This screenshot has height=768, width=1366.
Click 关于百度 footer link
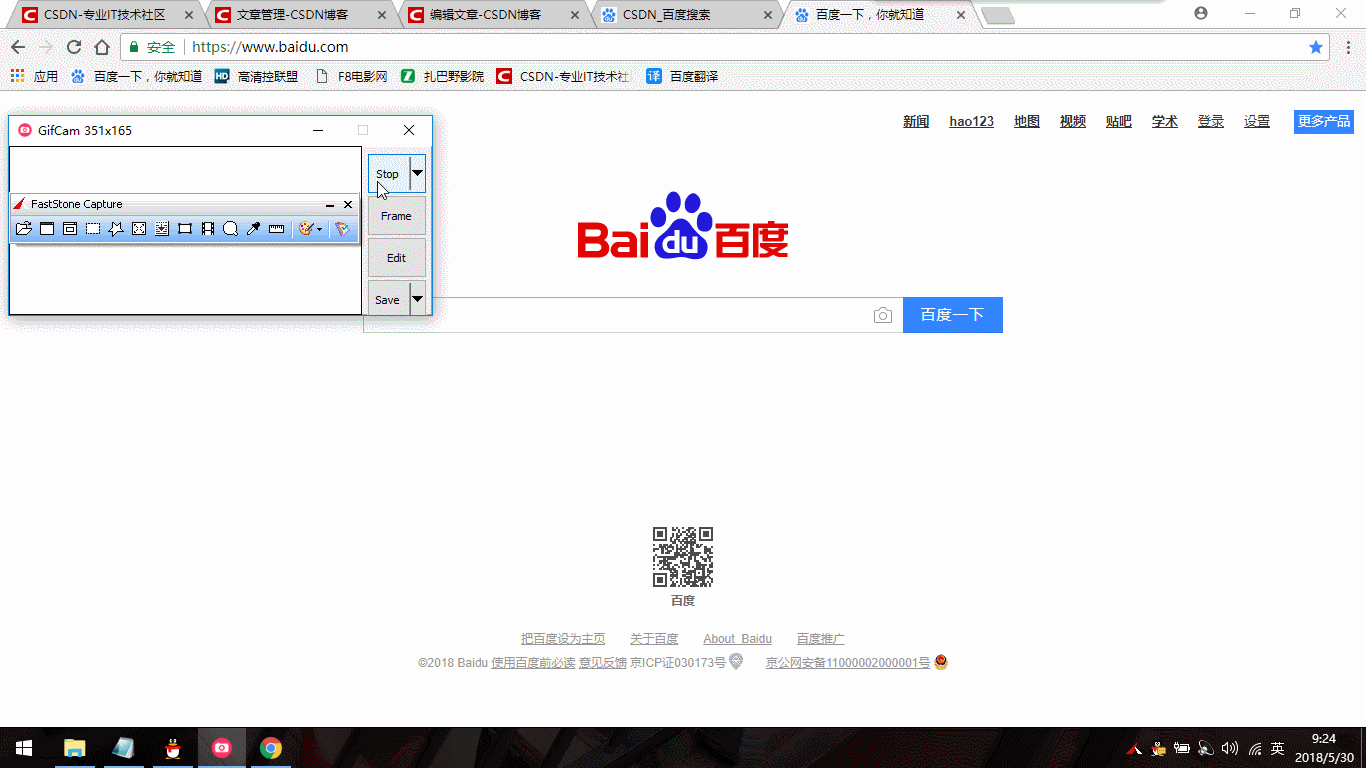coord(654,639)
